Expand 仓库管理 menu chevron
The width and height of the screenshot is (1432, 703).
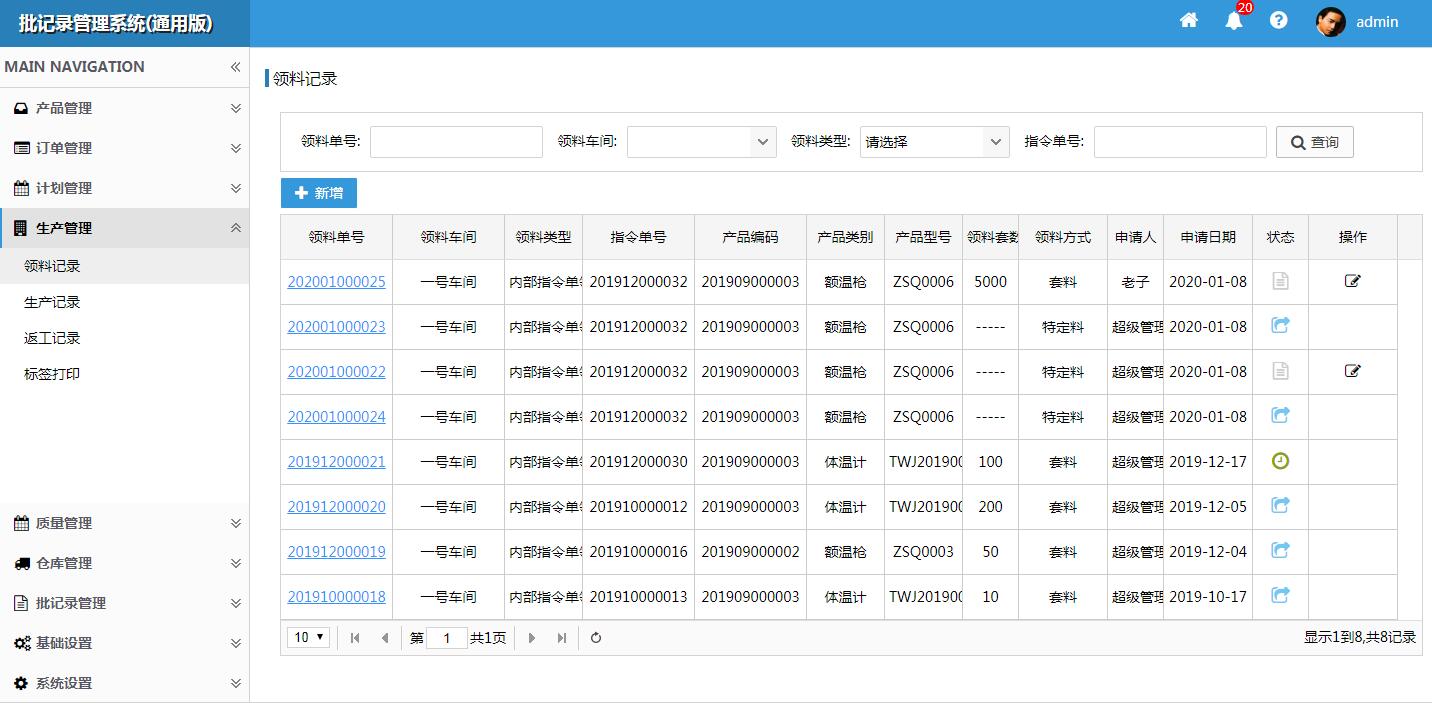pyautogui.click(x=236, y=563)
